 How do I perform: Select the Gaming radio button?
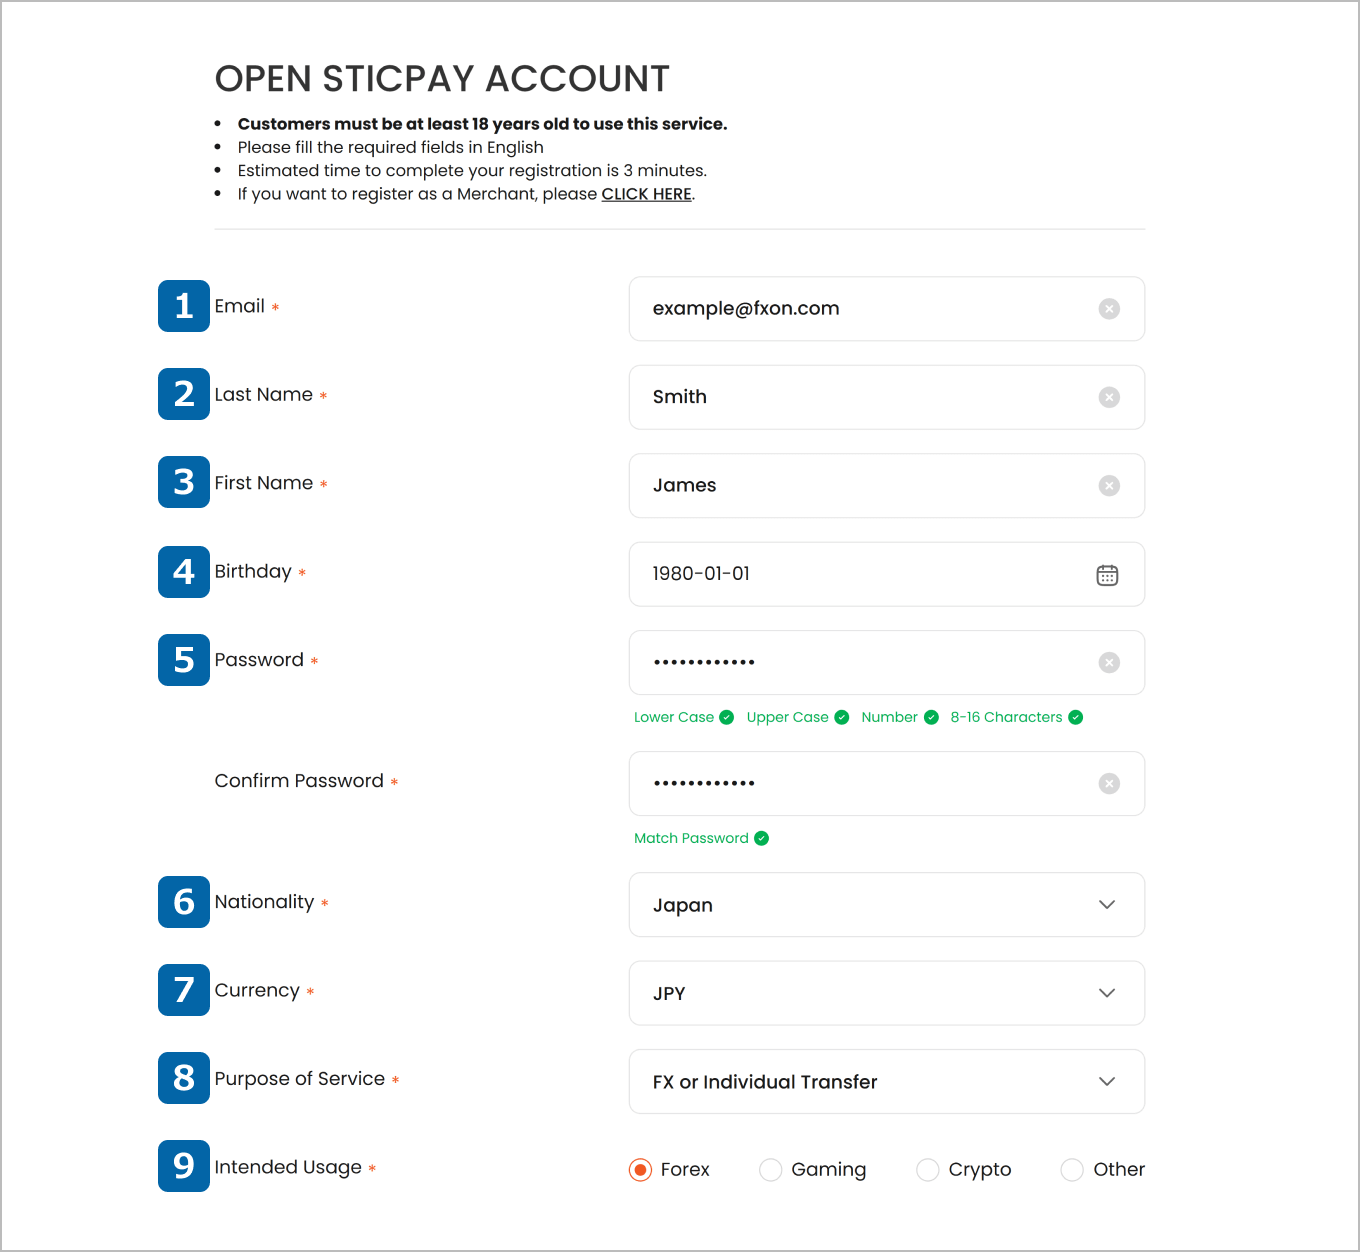[x=770, y=1169]
